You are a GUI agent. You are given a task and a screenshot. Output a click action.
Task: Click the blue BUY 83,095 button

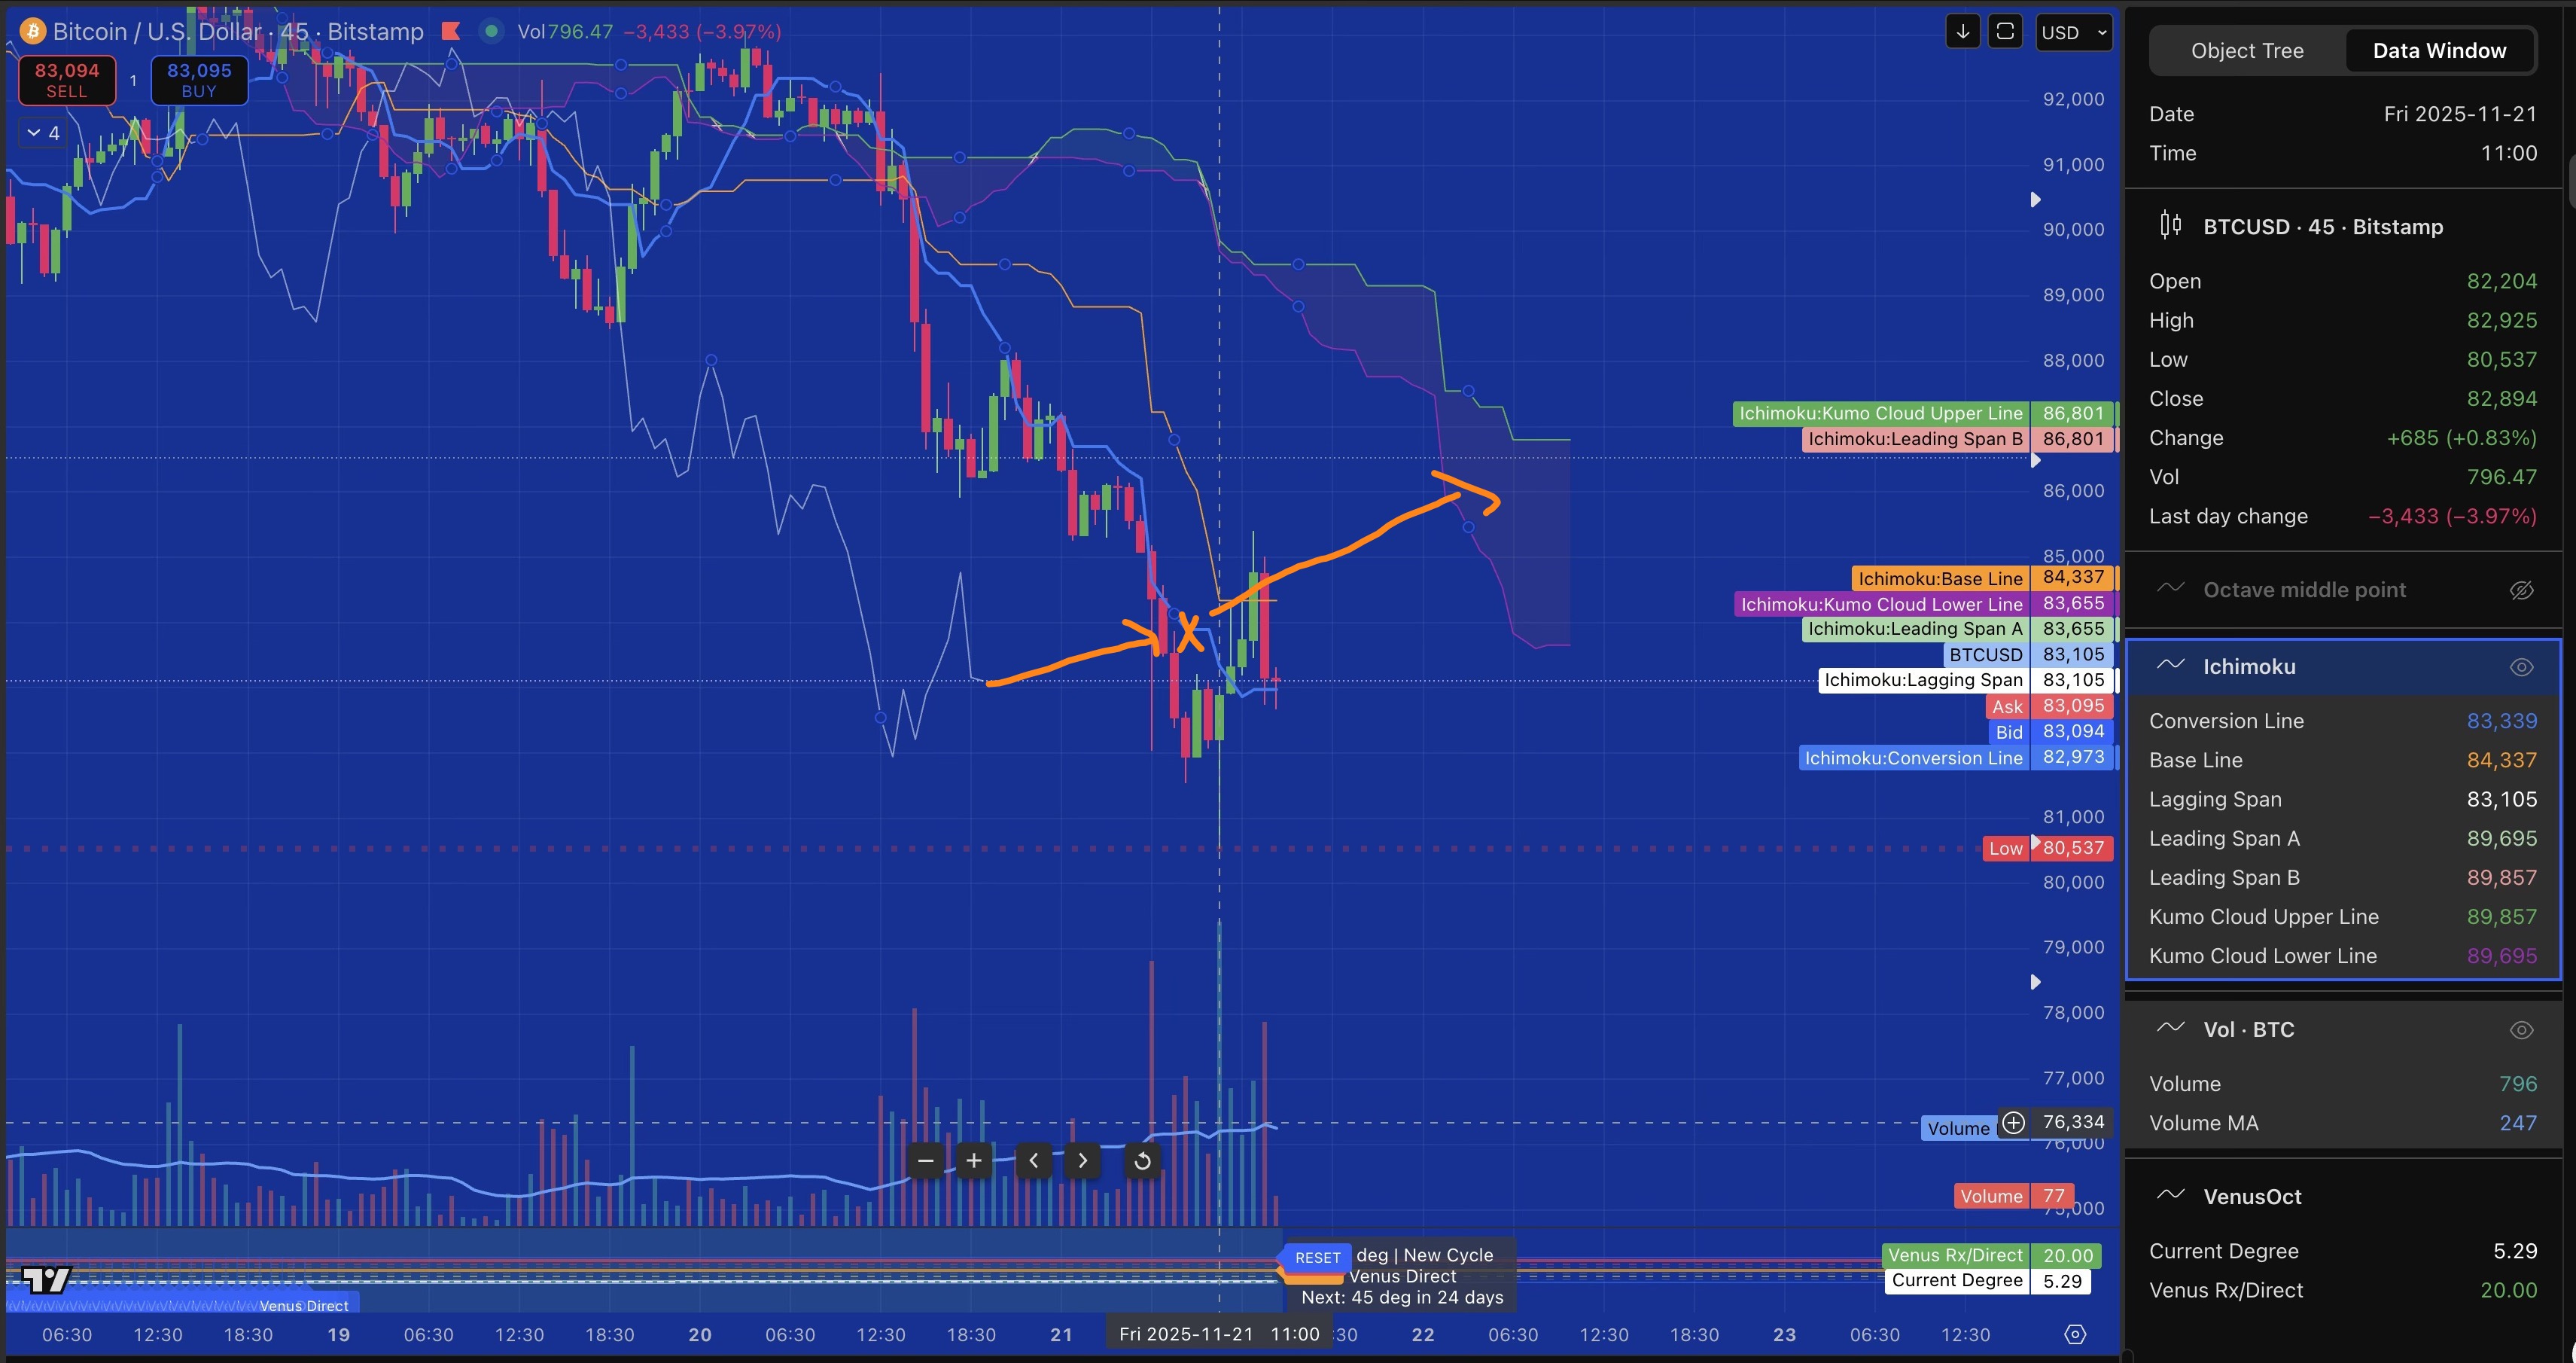click(199, 80)
